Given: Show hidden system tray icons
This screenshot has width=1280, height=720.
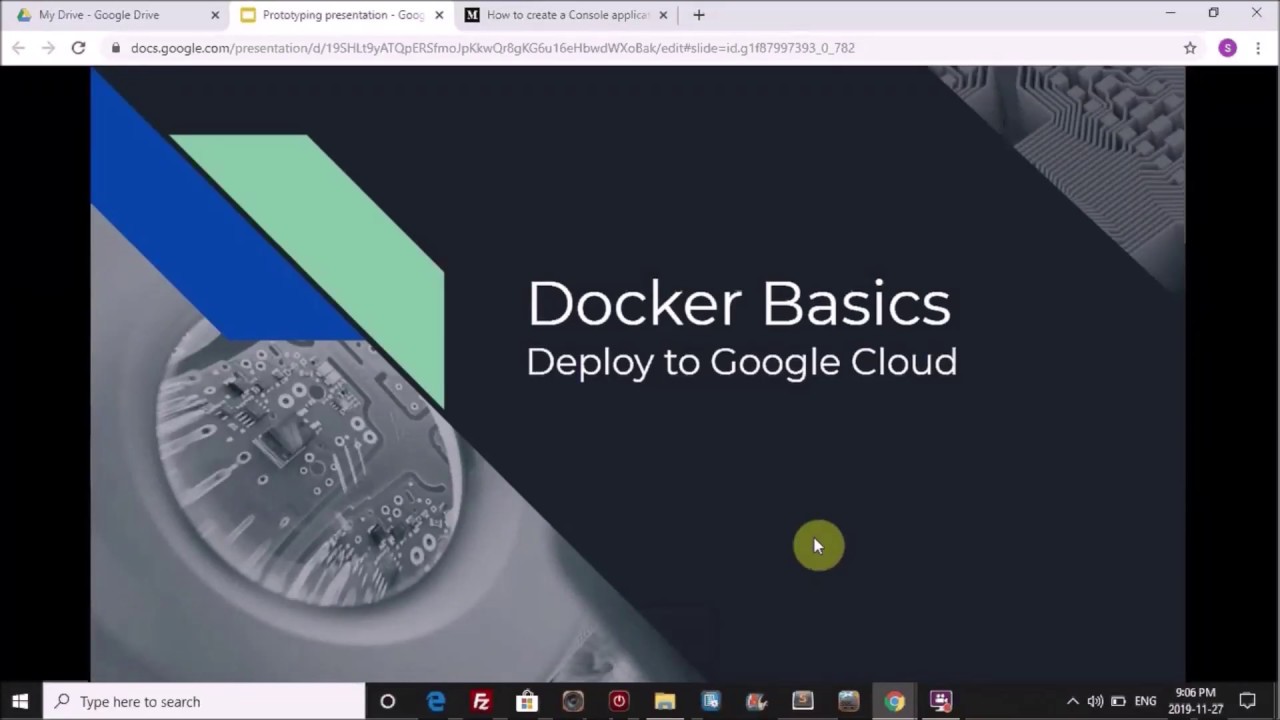Looking at the screenshot, I should point(1073,701).
